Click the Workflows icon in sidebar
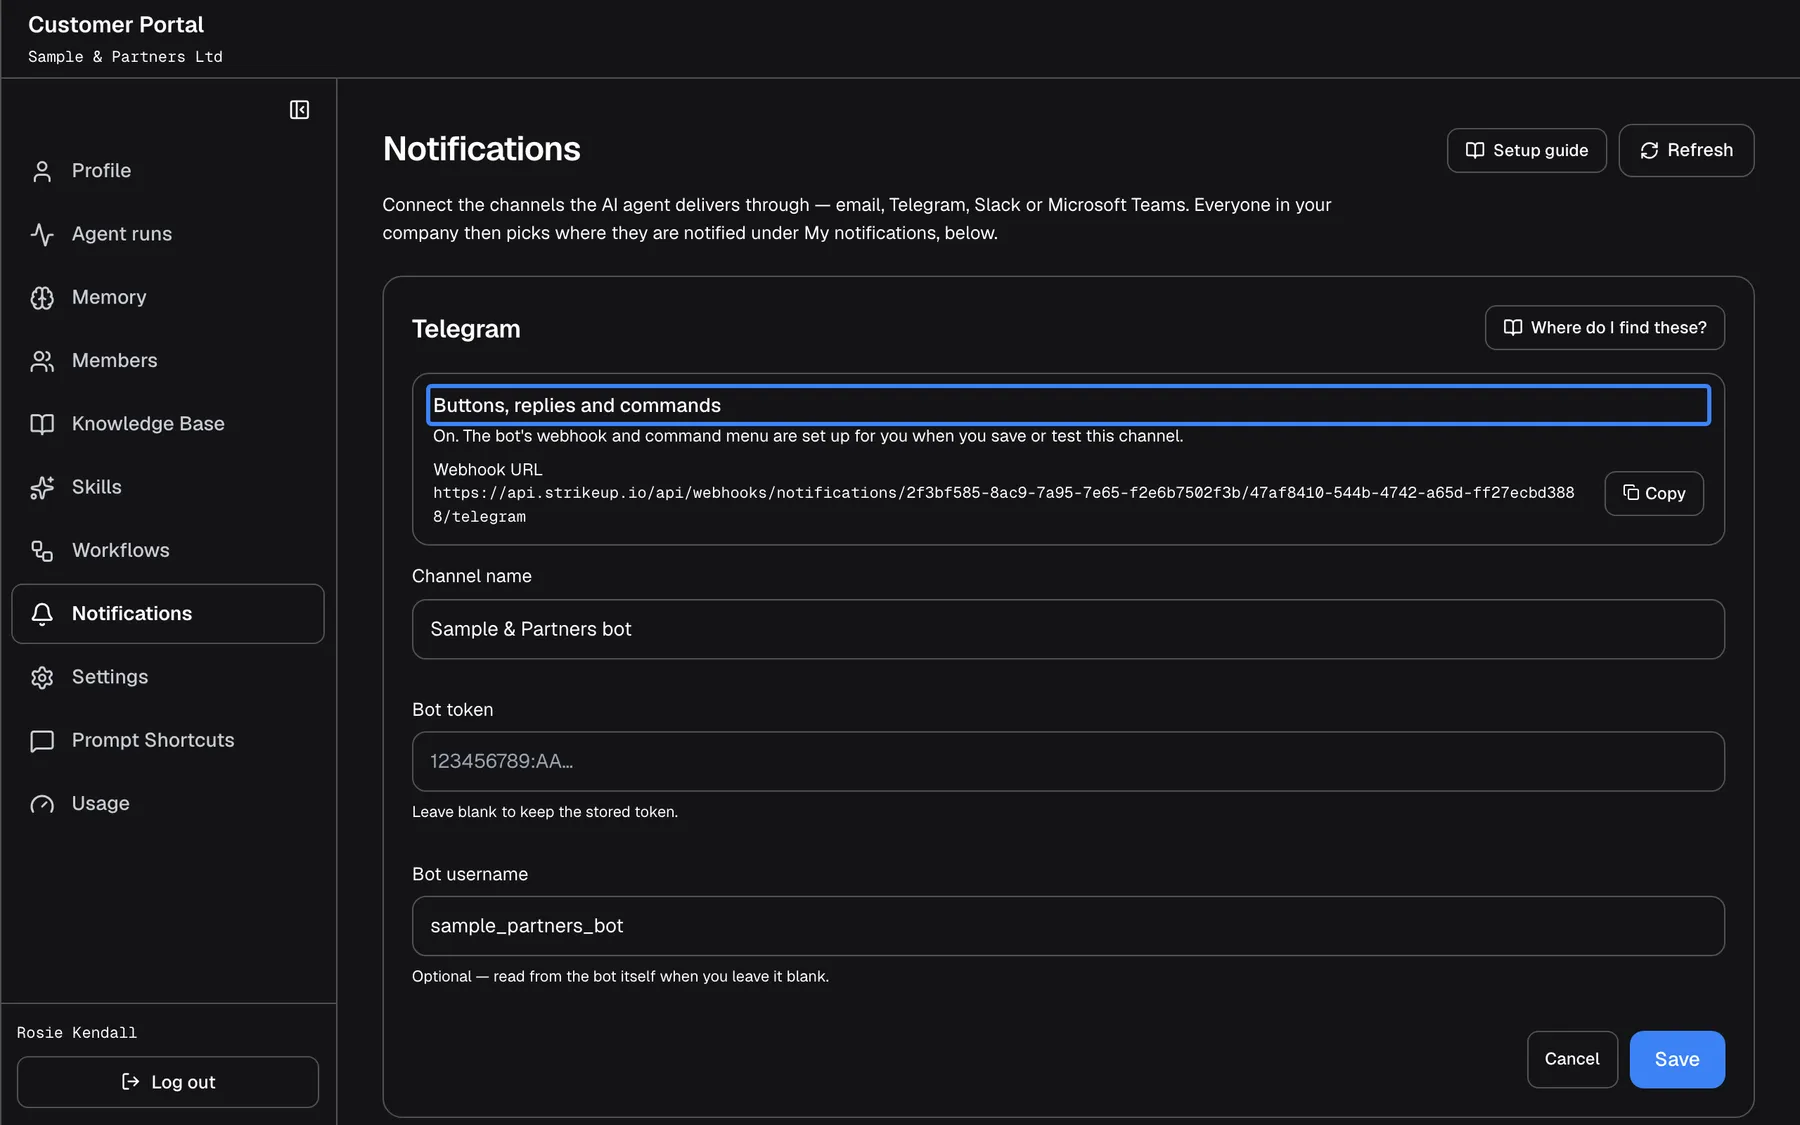The height and width of the screenshot is (1125, 1800). 42,551
